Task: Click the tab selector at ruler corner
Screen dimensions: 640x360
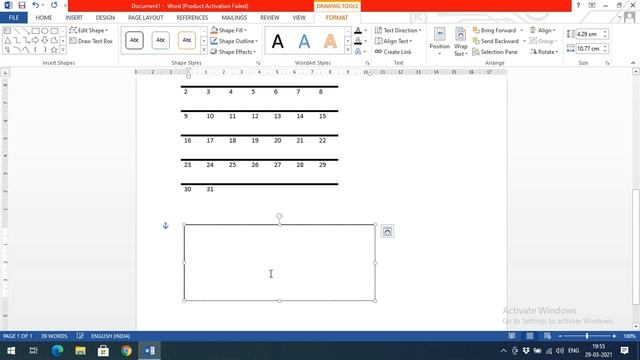Action: tap(5, 72)
